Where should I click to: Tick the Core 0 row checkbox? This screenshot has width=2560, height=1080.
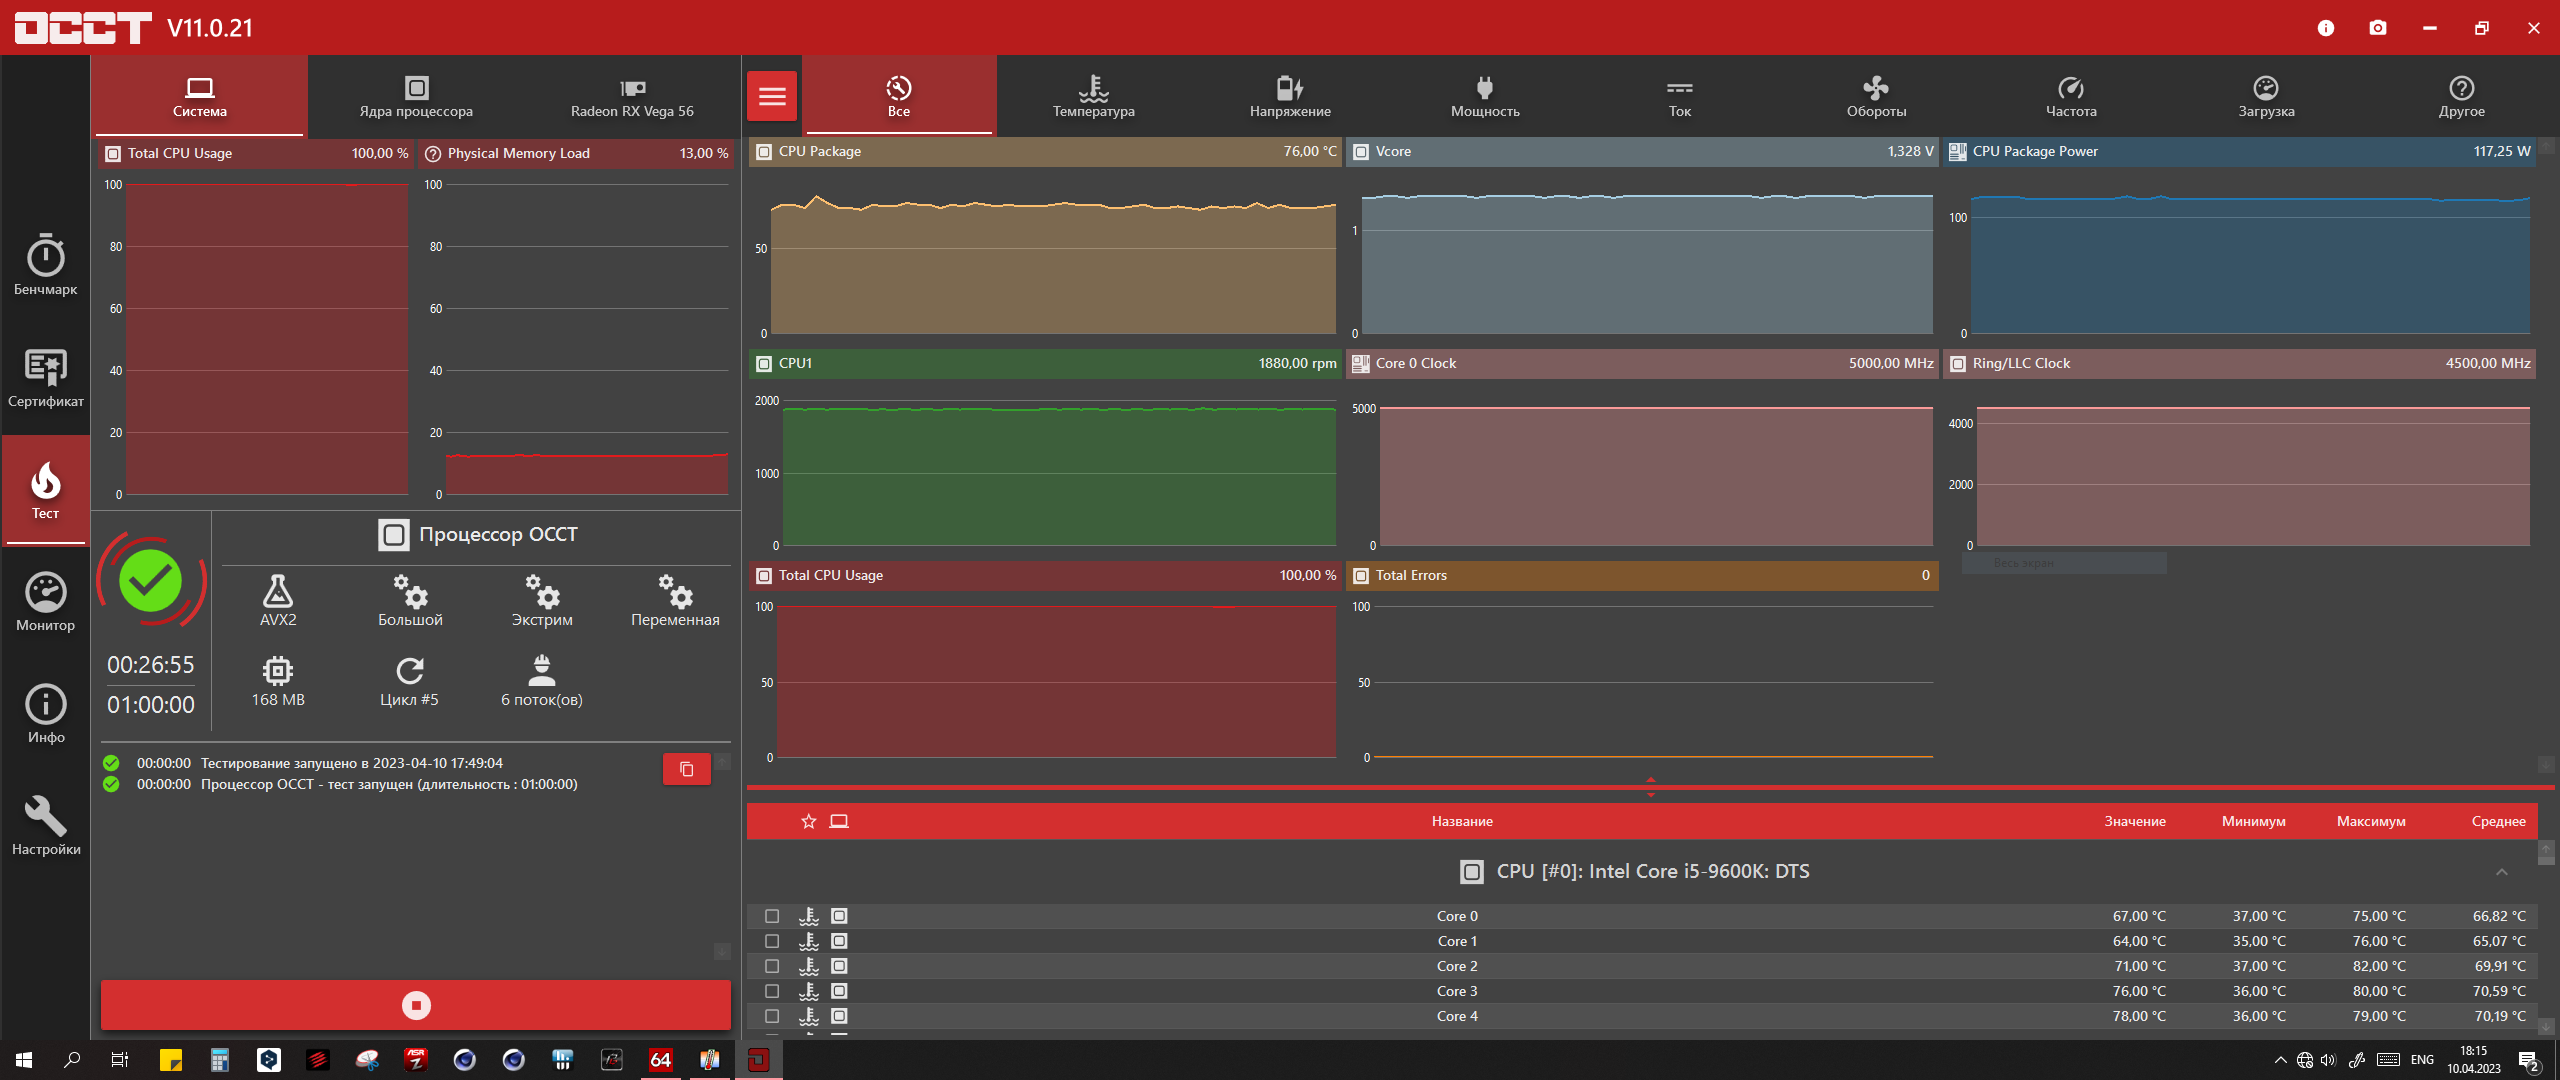point(772,916)
